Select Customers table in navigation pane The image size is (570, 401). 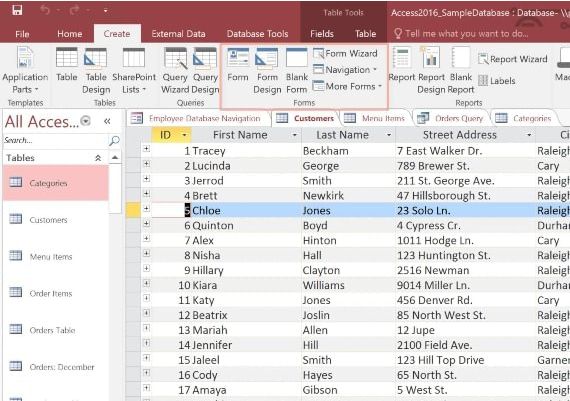(56, 220)
